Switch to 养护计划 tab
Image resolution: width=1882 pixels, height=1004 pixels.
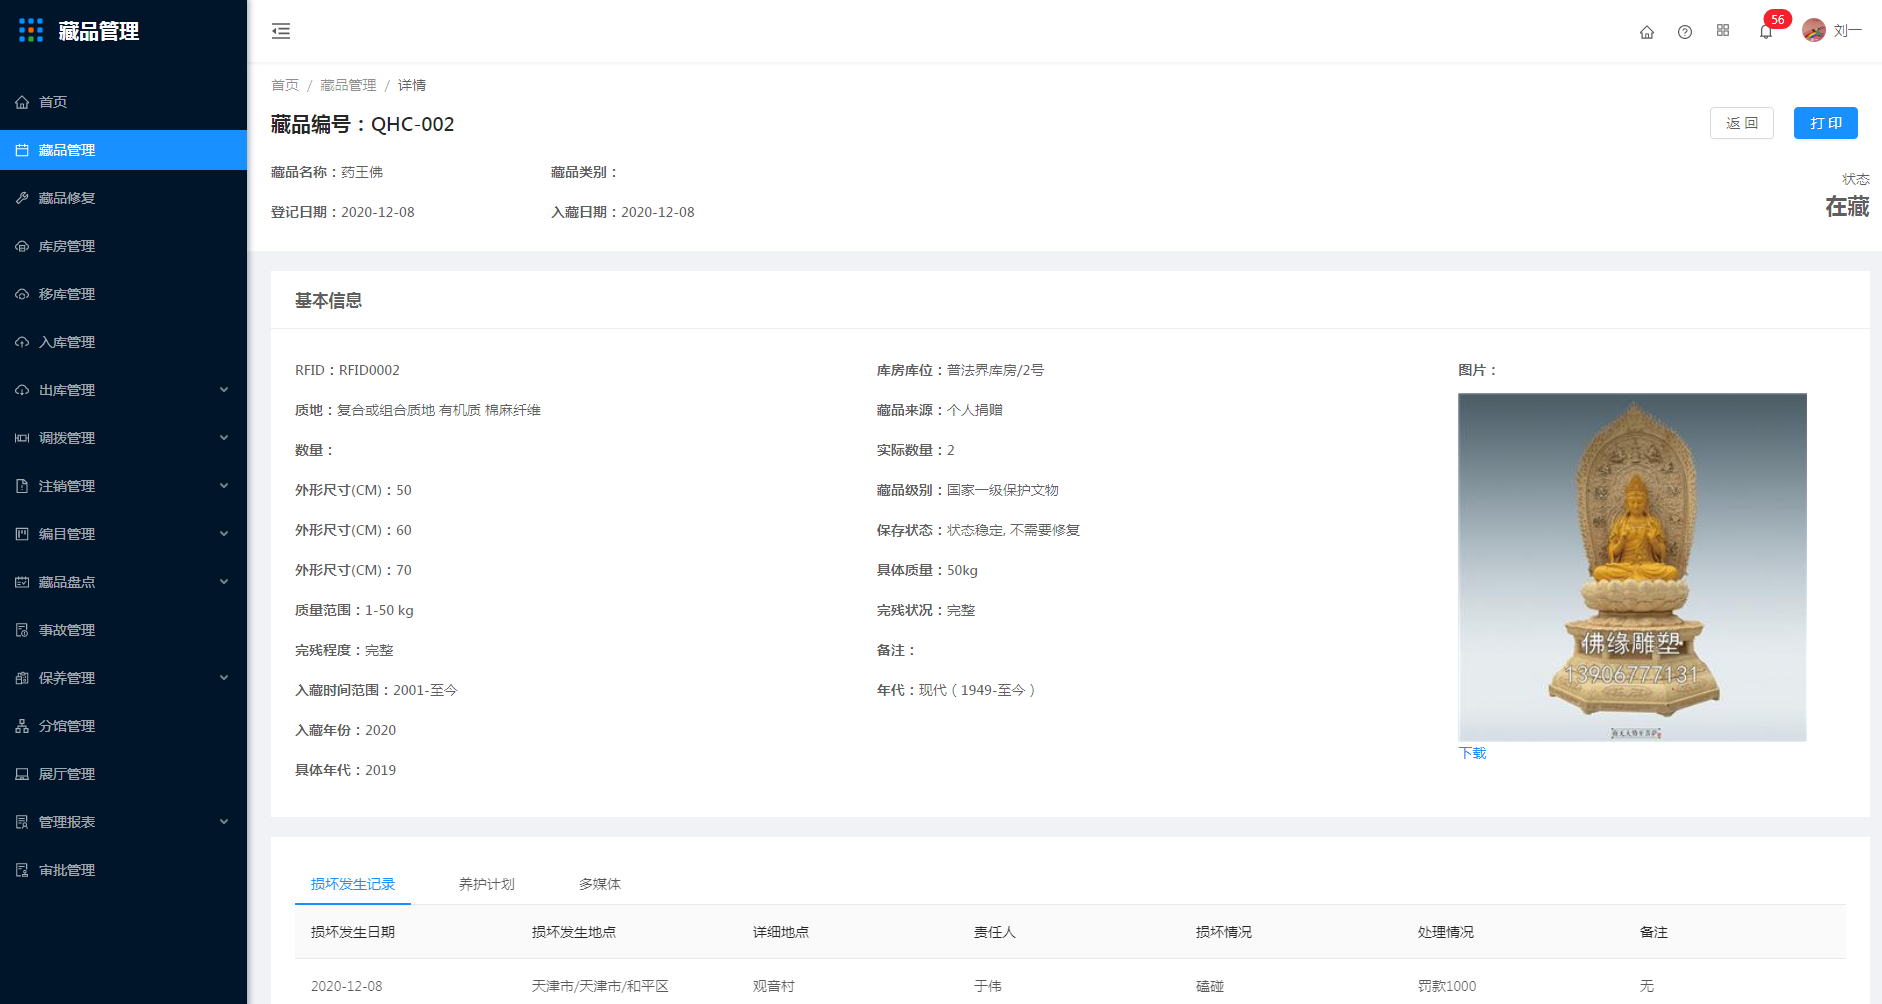pos(487,884)
